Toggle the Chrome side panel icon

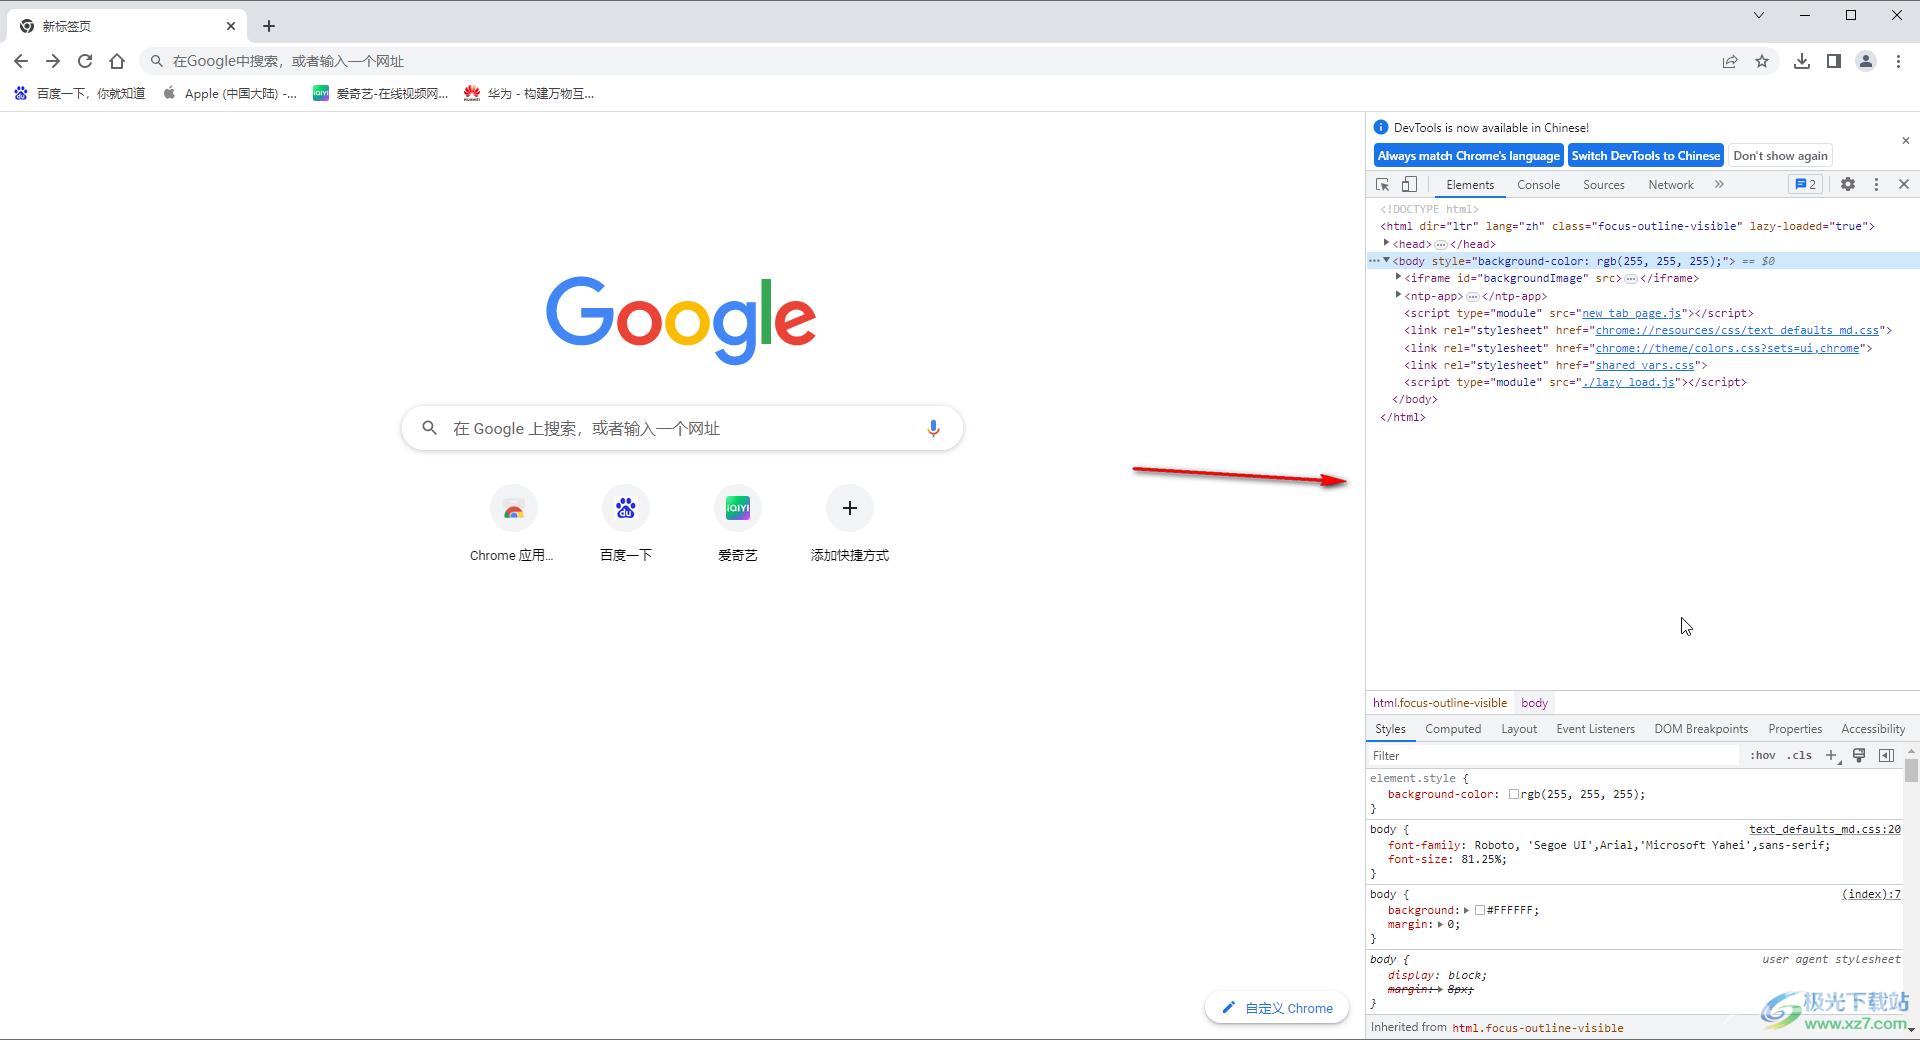click(1834, 61)
